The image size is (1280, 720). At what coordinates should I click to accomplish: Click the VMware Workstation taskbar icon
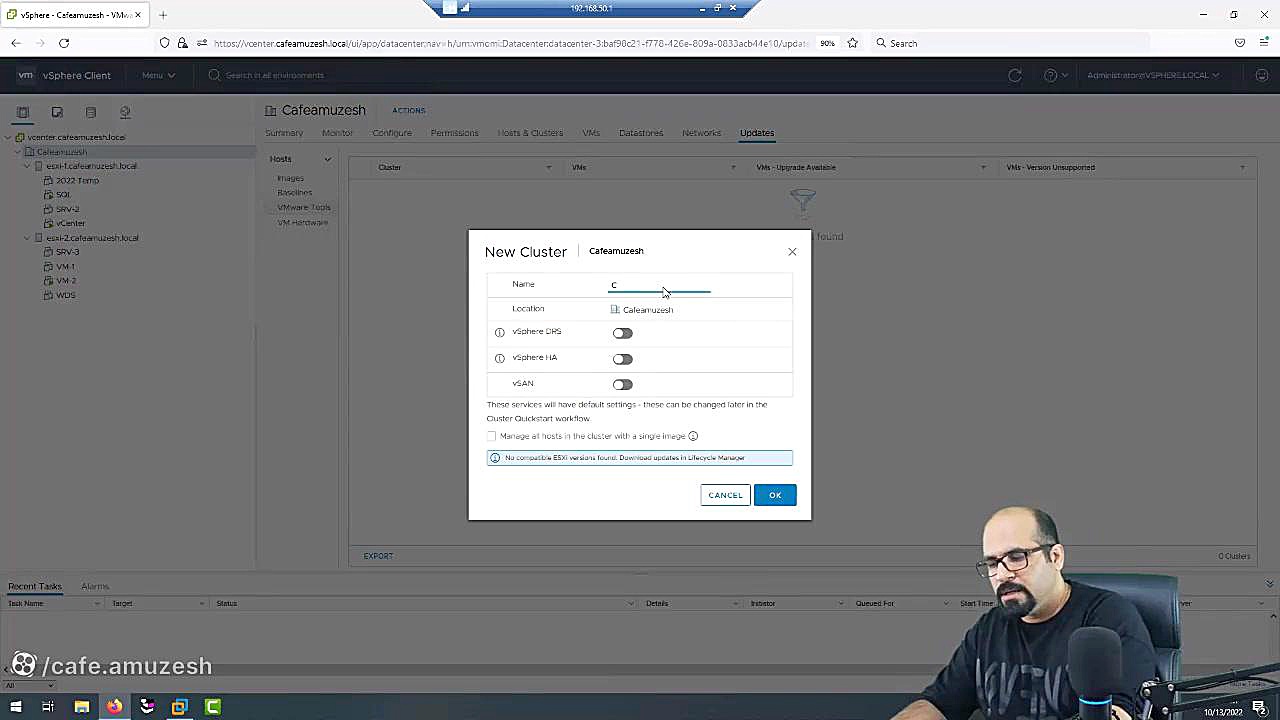[180, 707]
